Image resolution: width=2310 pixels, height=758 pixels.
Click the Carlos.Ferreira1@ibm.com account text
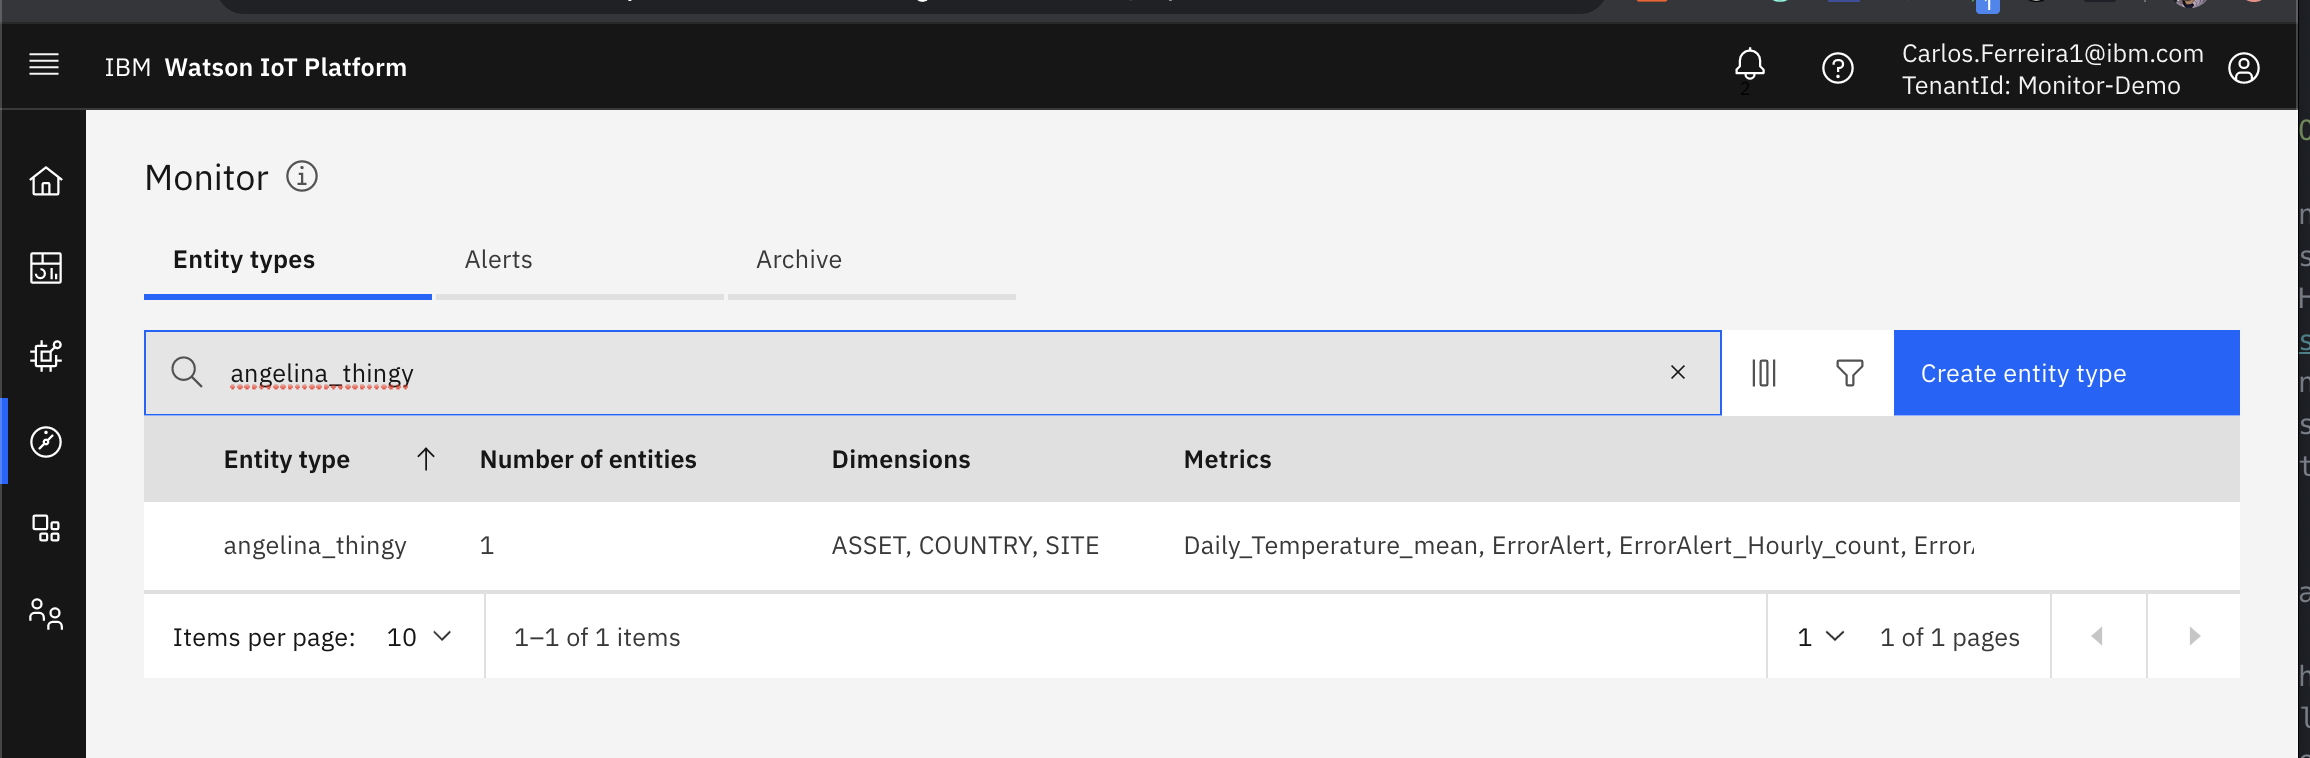tap(2052, 53)
